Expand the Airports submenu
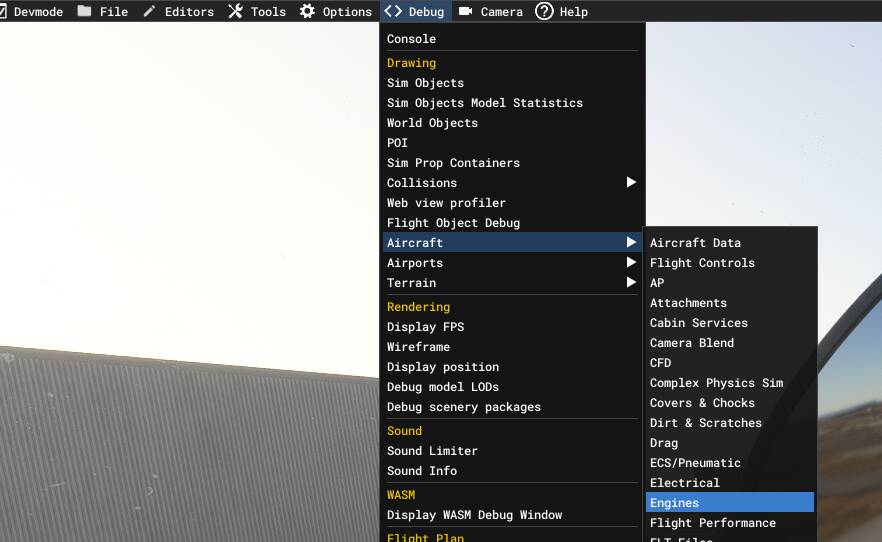Viewport: 882px width, 542px height. pyautogui.click(x=631, y=263)
